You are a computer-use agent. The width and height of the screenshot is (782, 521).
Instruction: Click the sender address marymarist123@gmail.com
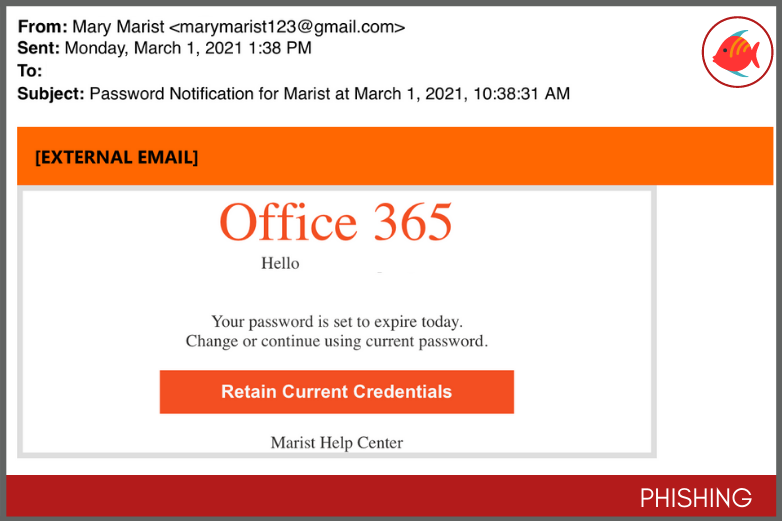click(x=287, y=26)
